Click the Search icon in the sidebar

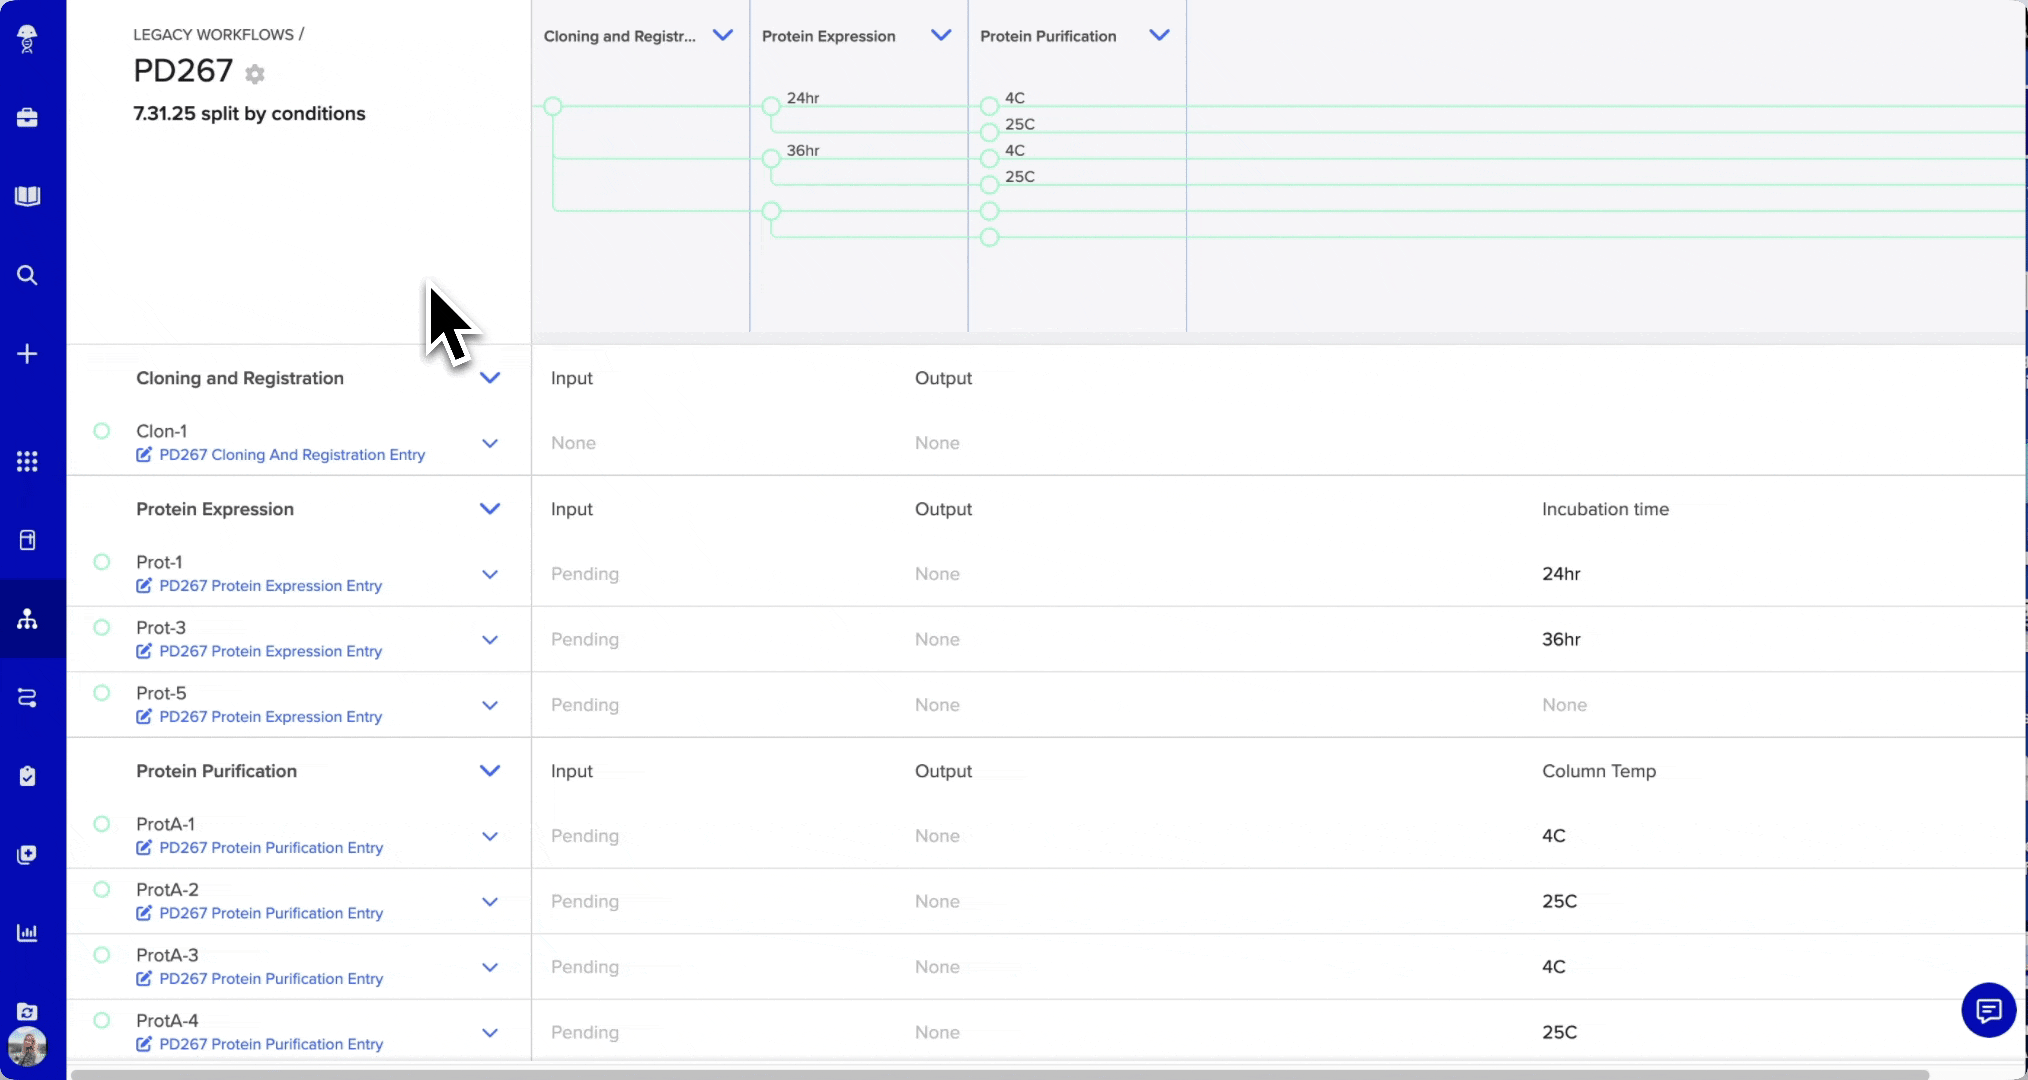27,275
